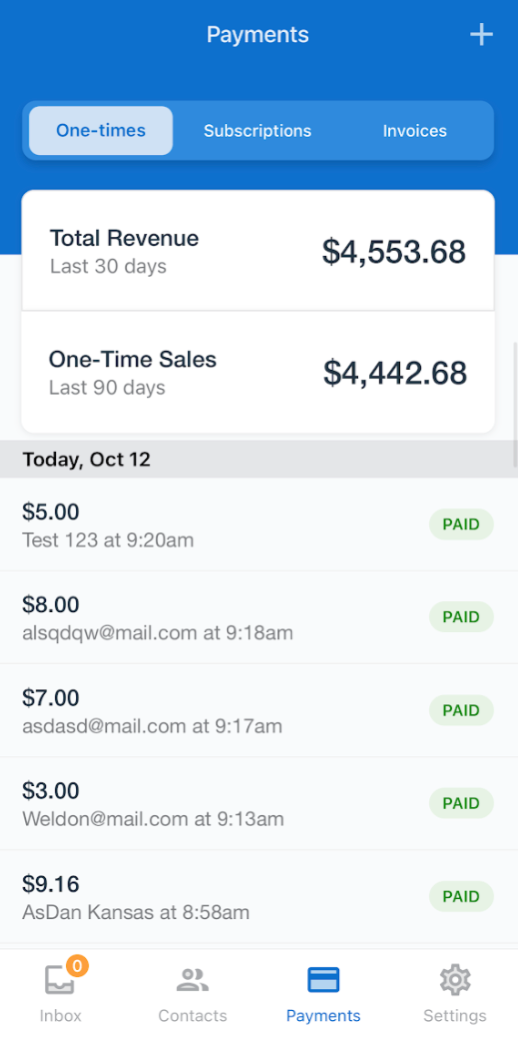Open the $7.00 asdasd@mail.com payment
Viewport: 518px width, 1041px height.
pos(258,710)
